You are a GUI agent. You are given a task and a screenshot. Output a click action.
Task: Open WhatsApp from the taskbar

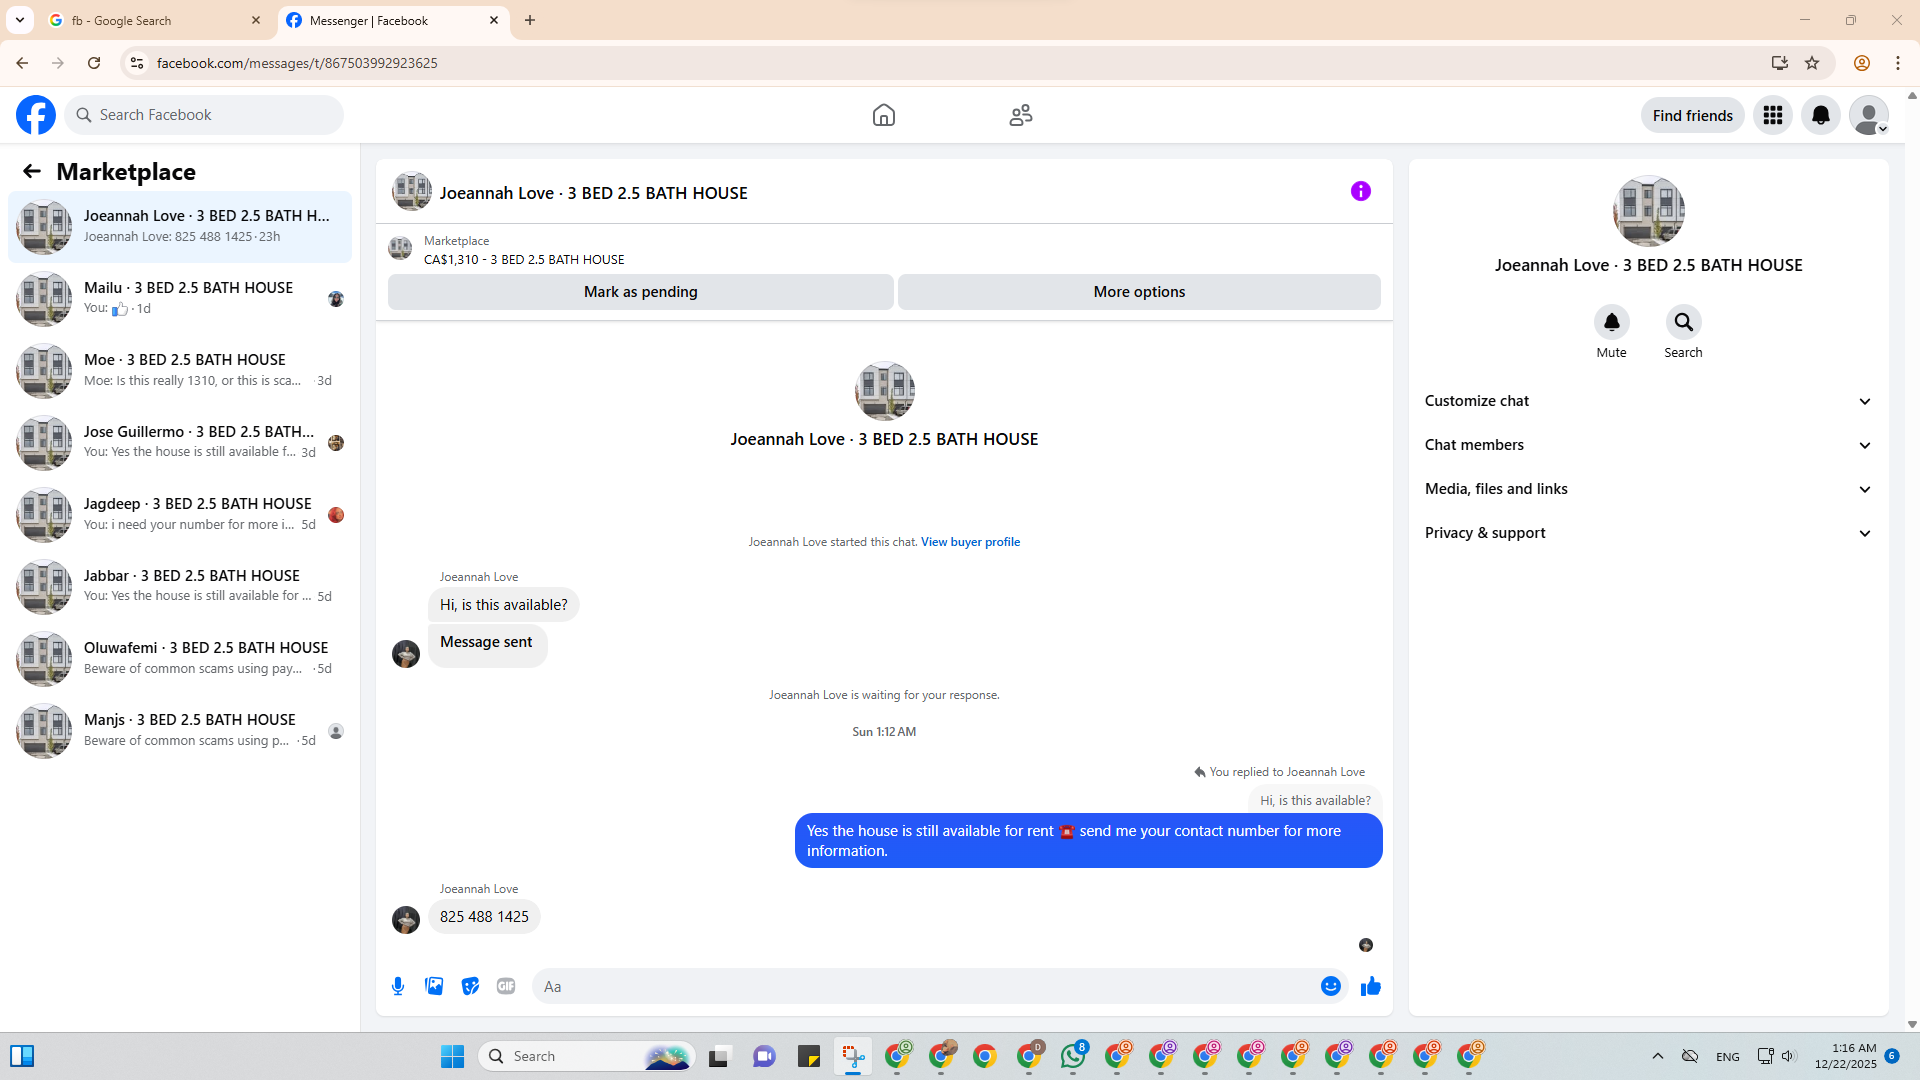pyautogui.click(x=1074, y=1056)
